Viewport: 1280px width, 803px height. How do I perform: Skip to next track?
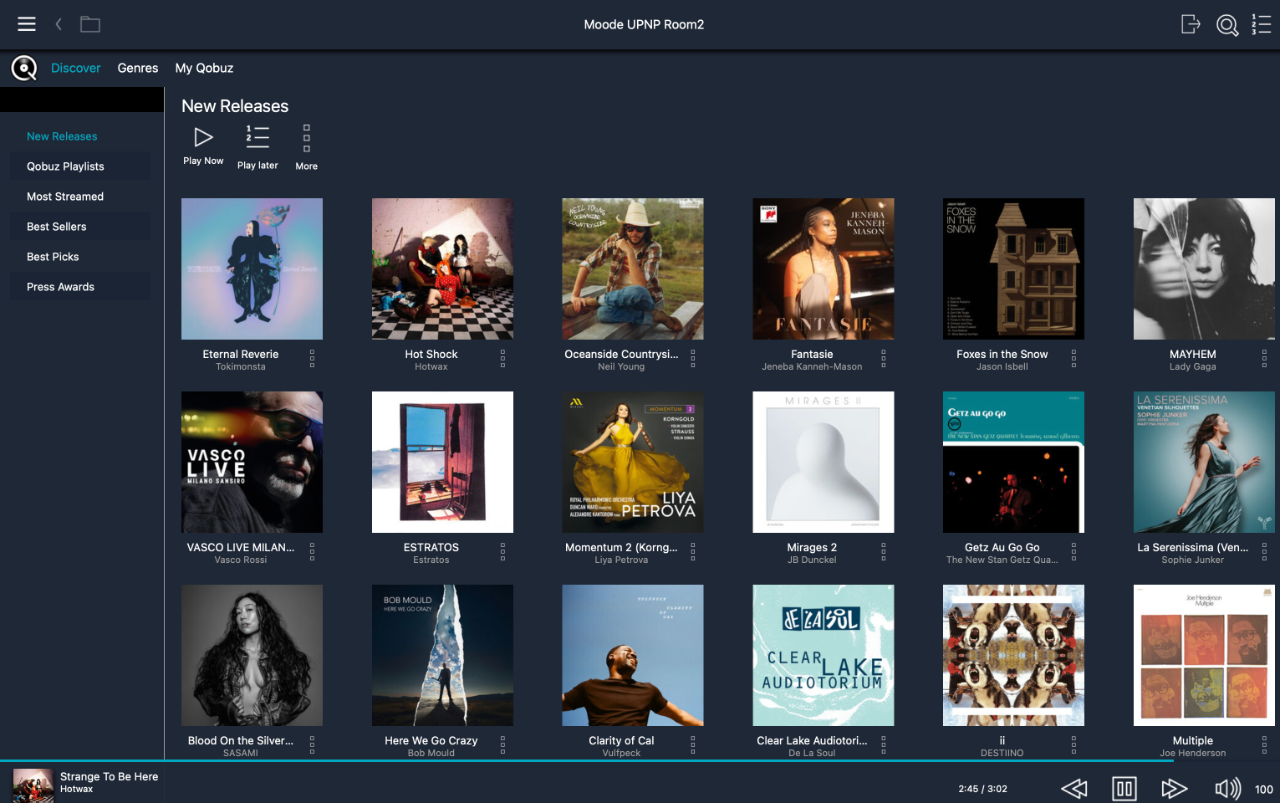tap(1174, 789)
